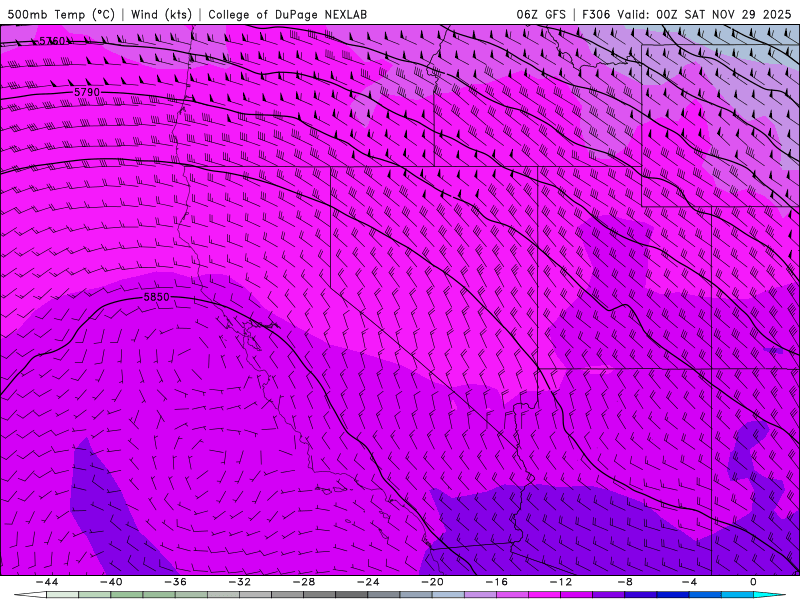Screen dimensions: 800x600
Task: Click 'College of DuPage NEXLAB' credit text
Action: coord(287,14)
